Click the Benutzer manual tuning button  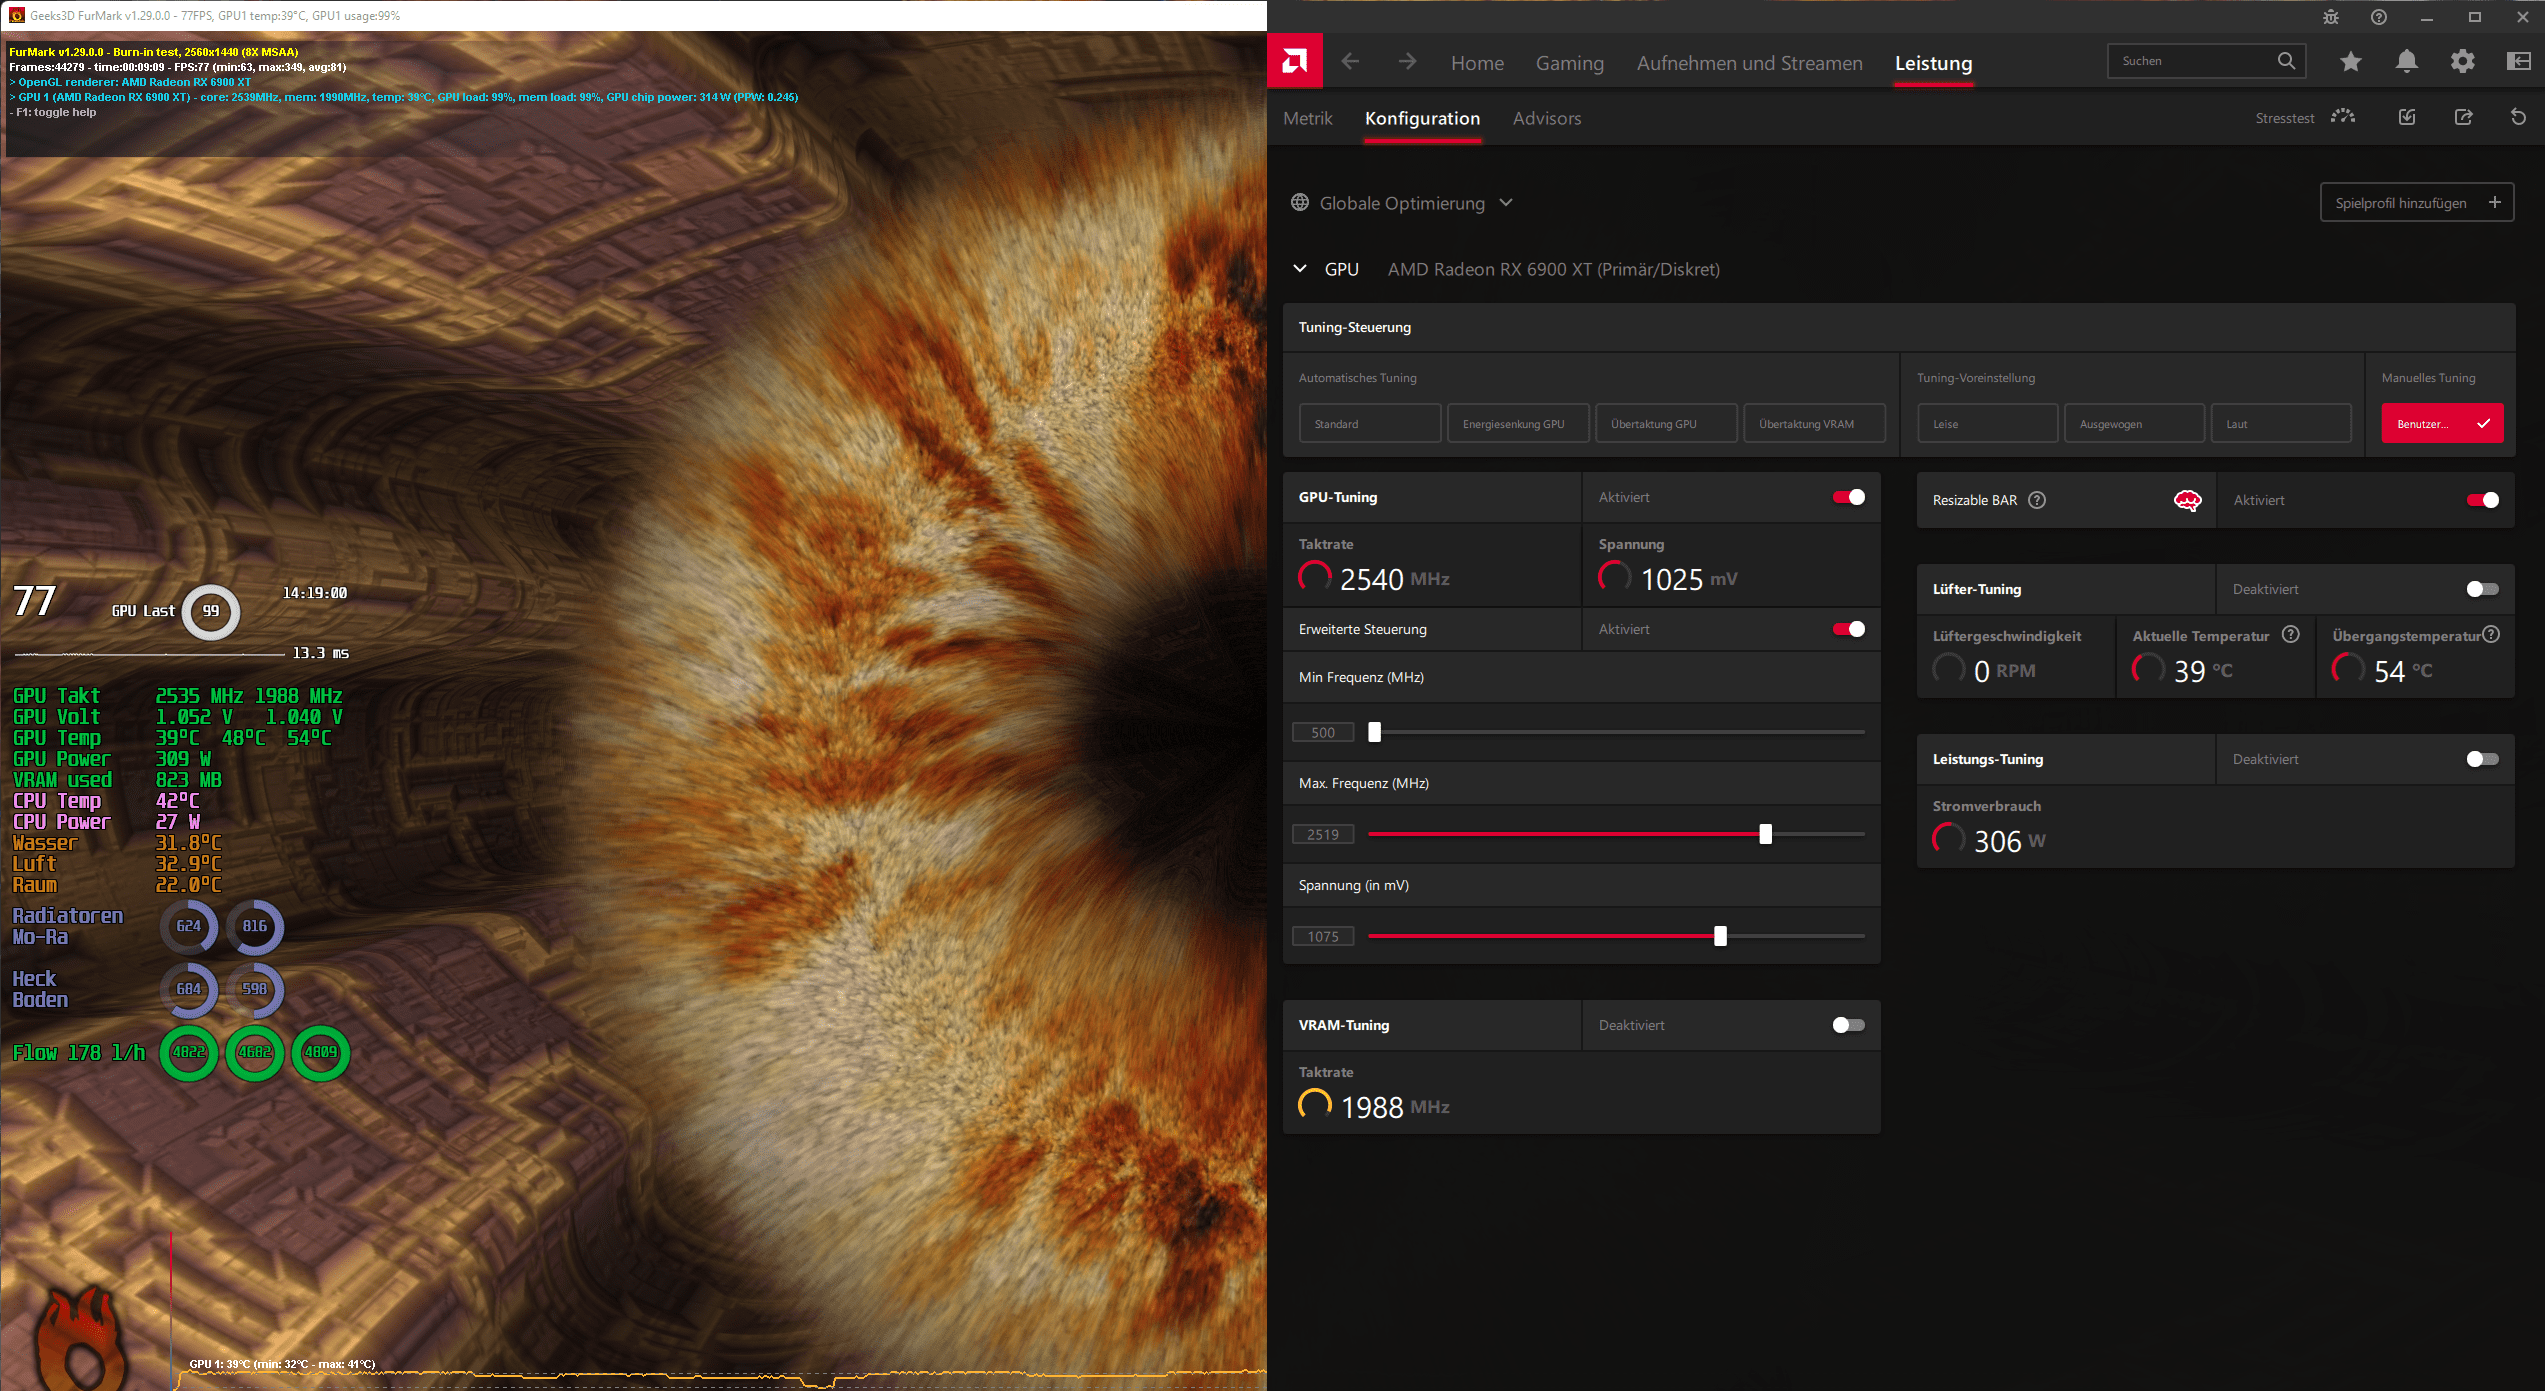[2442, 424]
